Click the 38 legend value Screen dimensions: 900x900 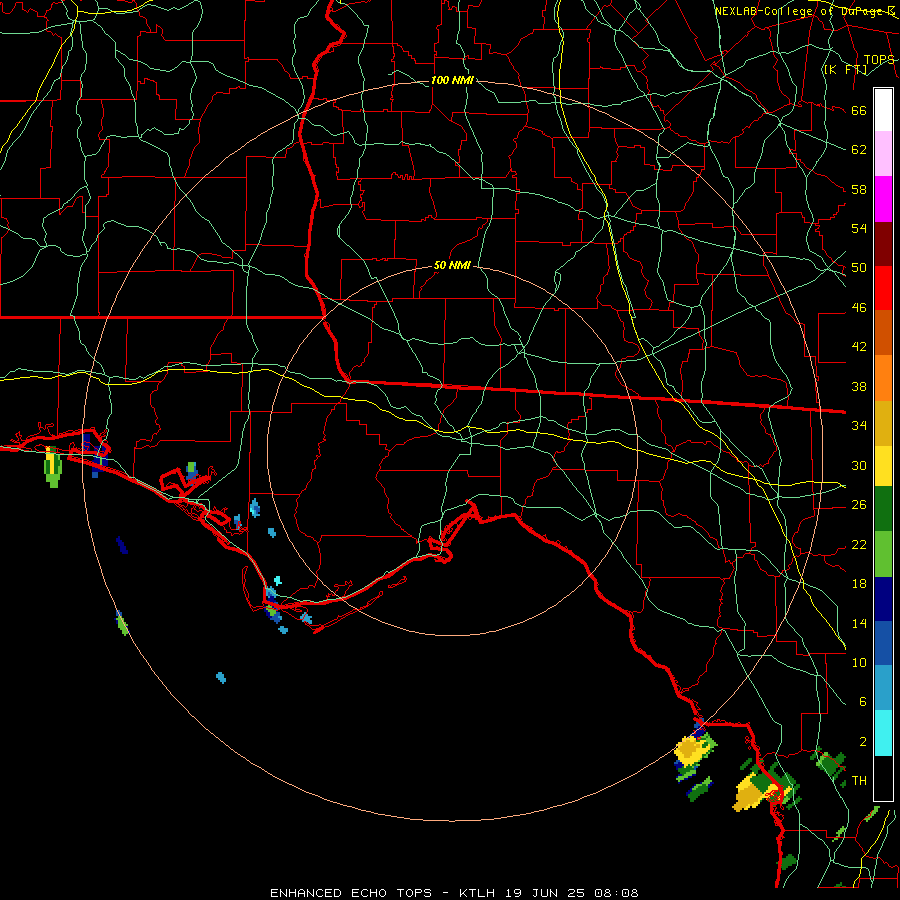pyautogui.click(x=859, y=386)
